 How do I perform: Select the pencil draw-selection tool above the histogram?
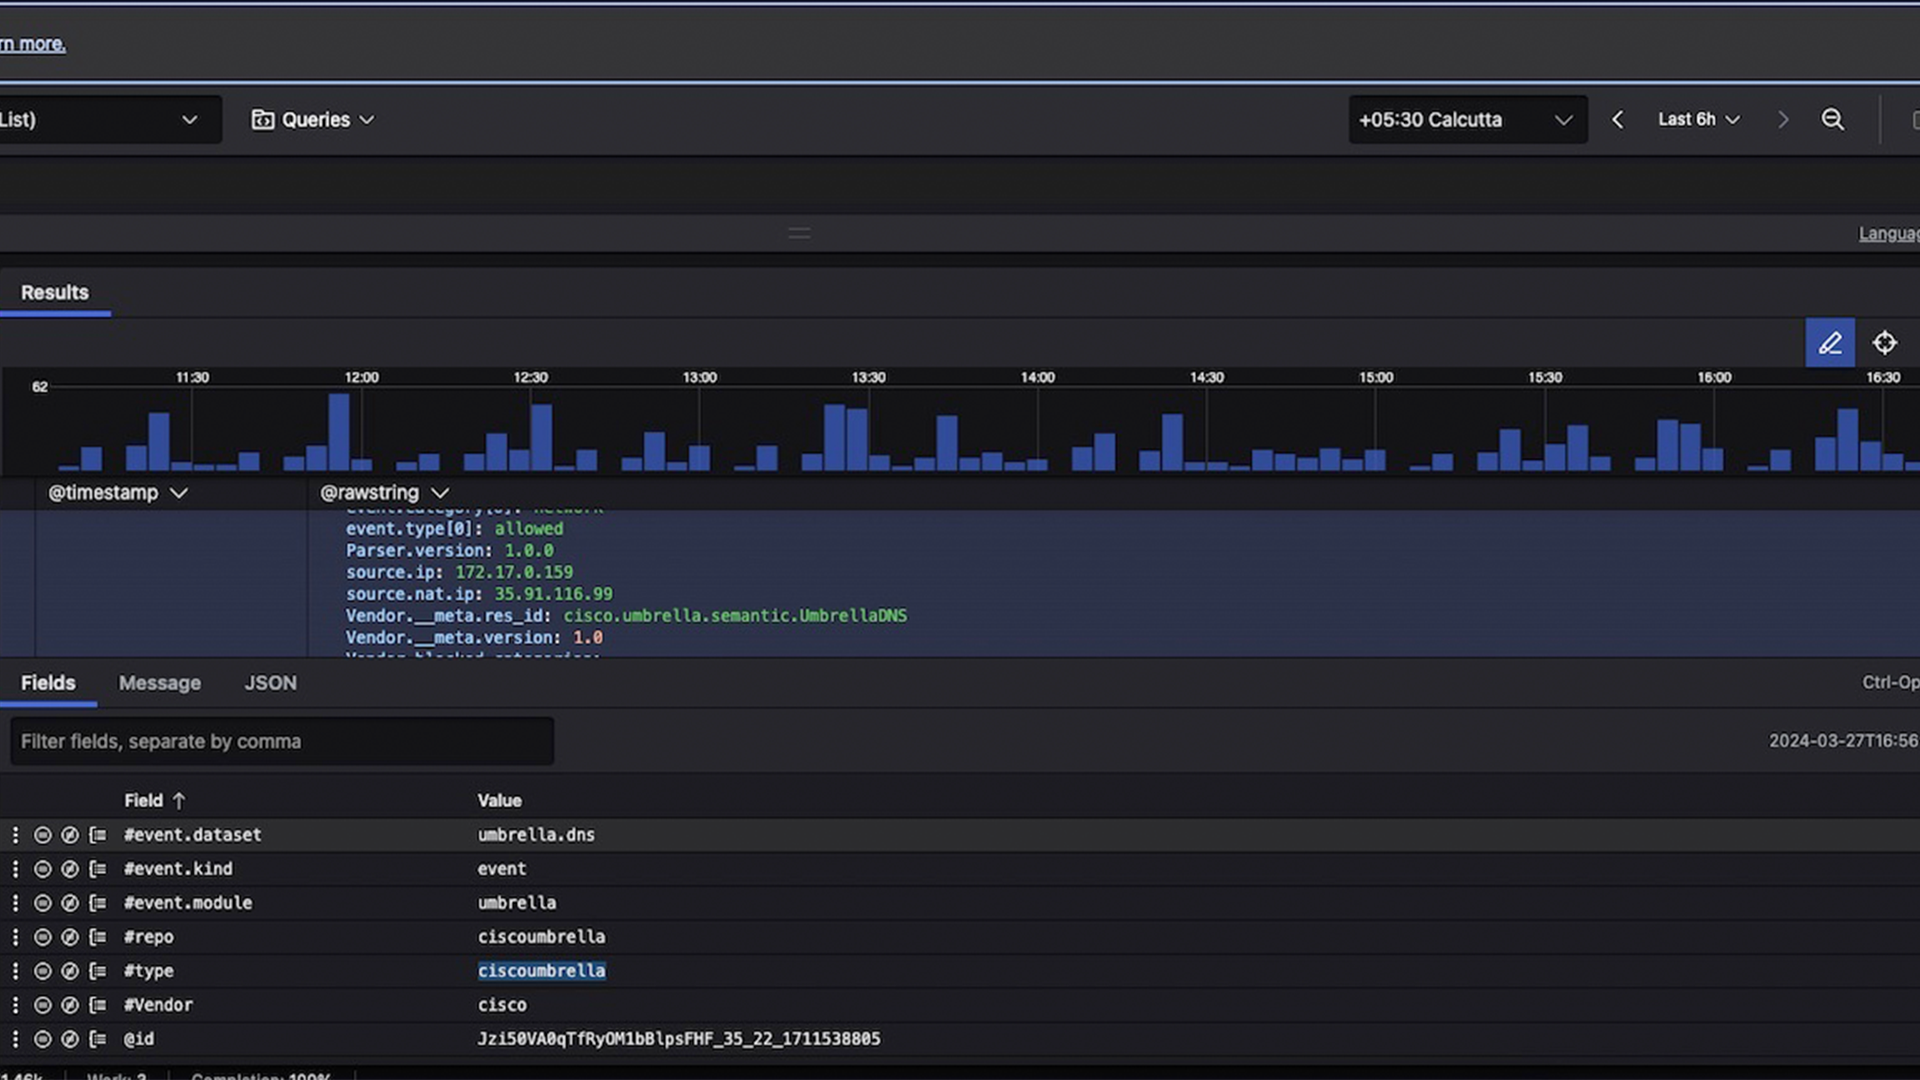pos(1831,343)
